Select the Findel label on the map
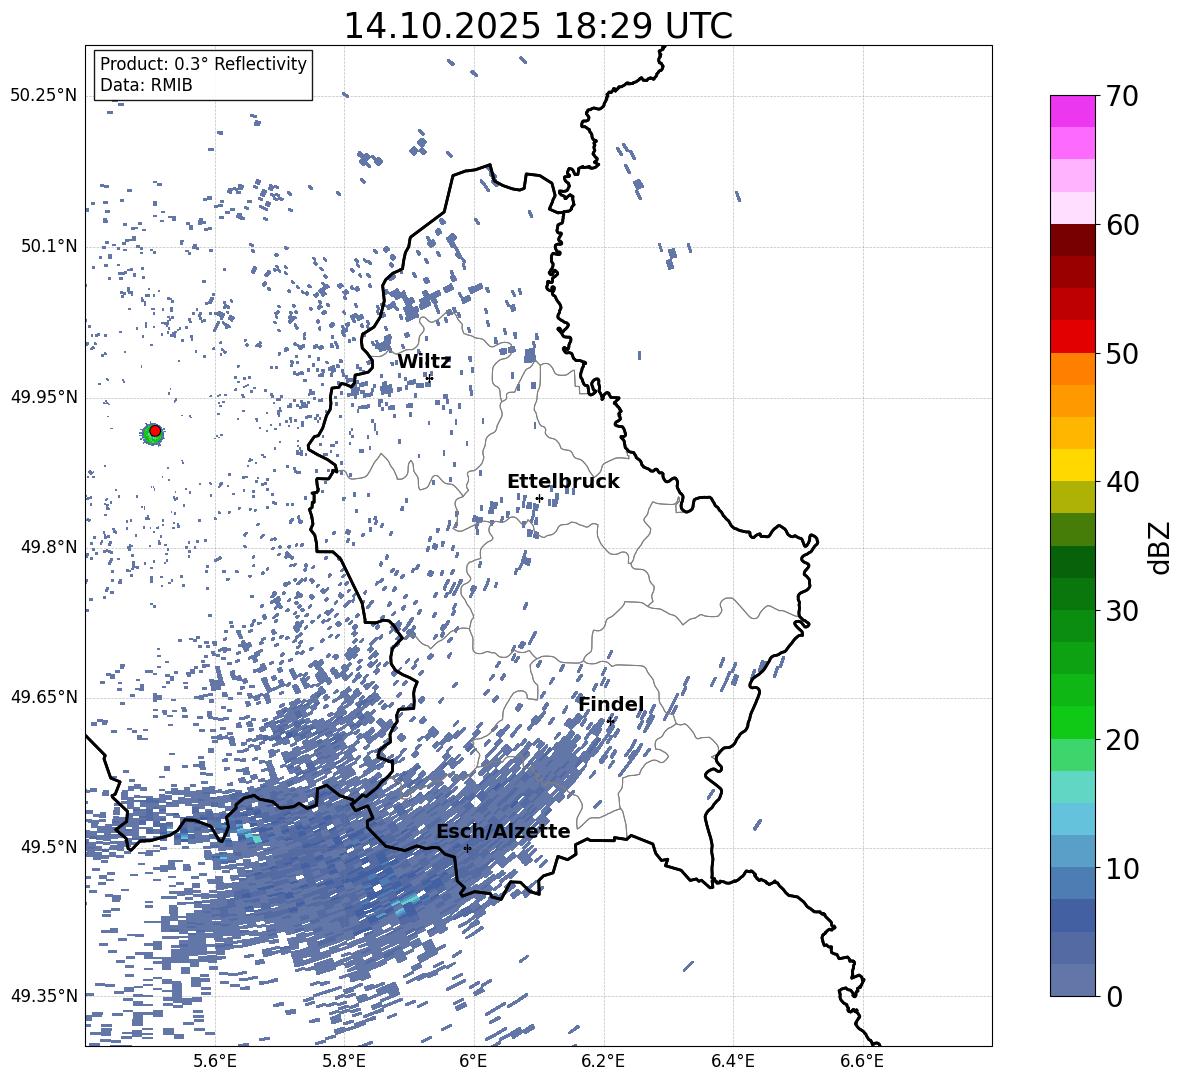 [x=611, y=704]
